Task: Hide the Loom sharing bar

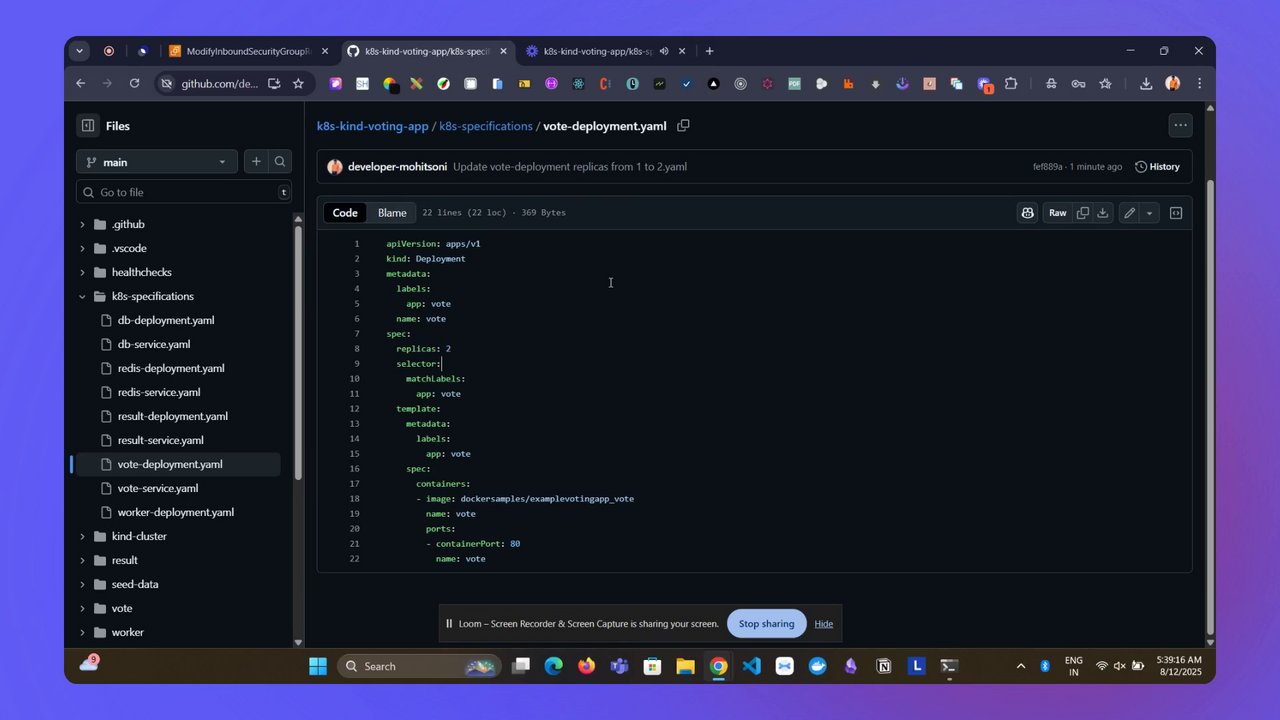Action: point(823,624)
